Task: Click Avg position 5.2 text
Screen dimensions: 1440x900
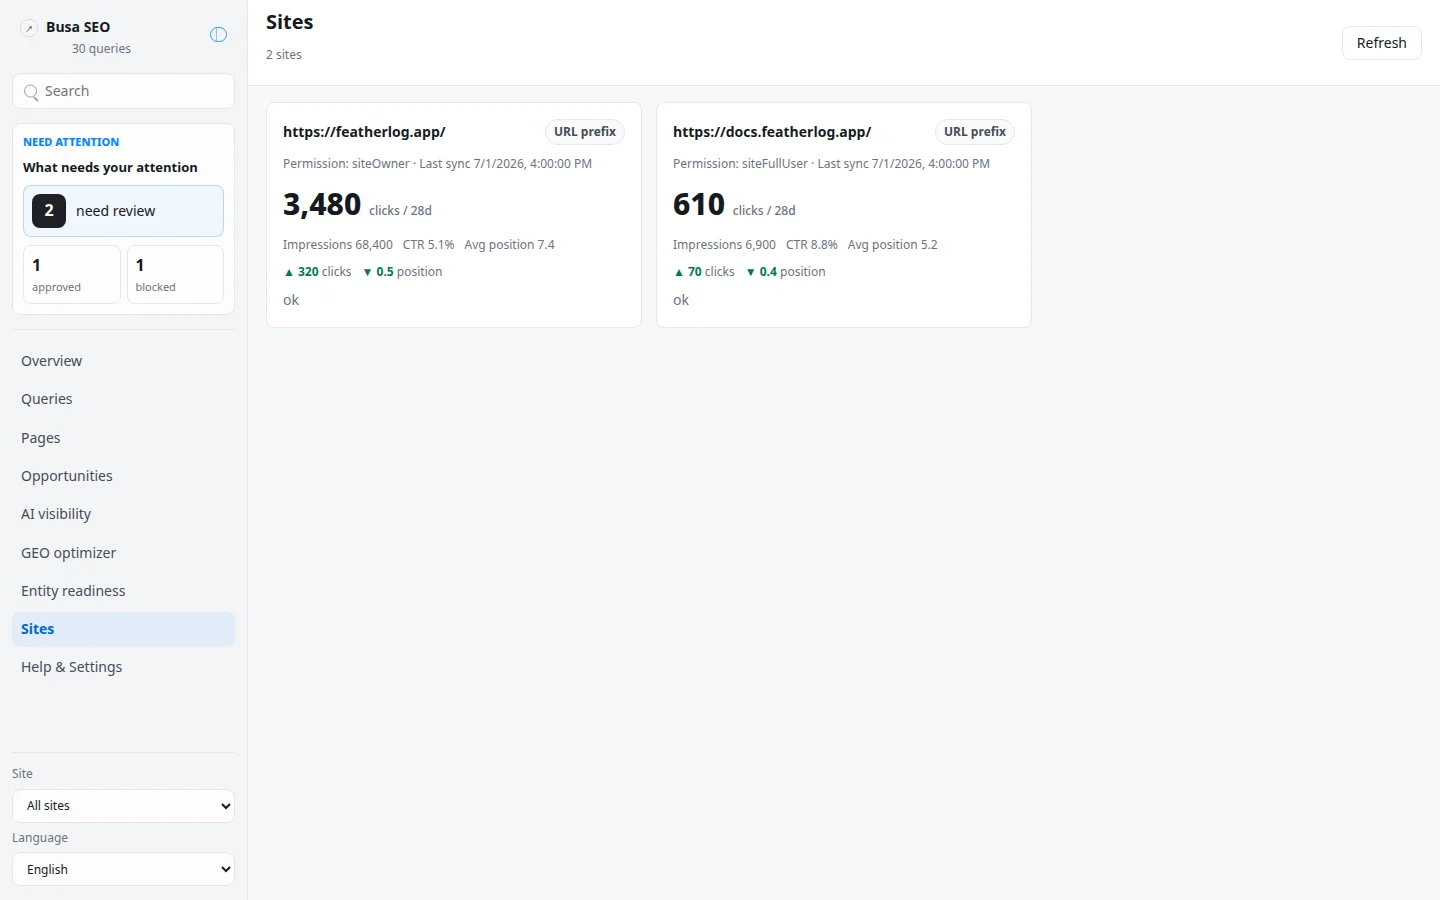Action: click(x=893, y=245)
